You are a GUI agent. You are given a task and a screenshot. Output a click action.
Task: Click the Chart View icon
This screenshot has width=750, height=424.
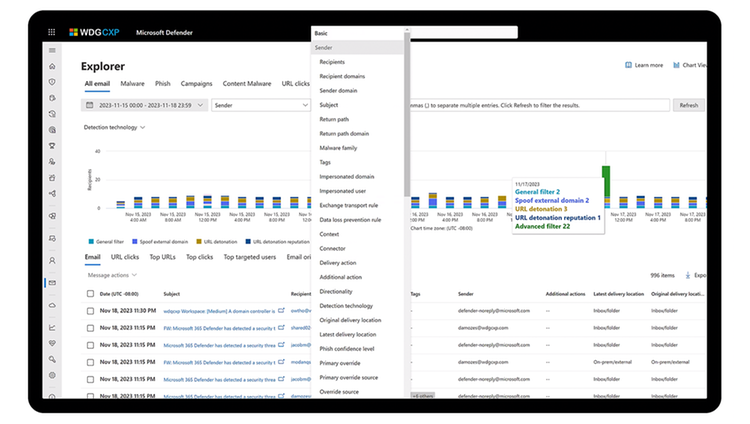pos(676,65)
